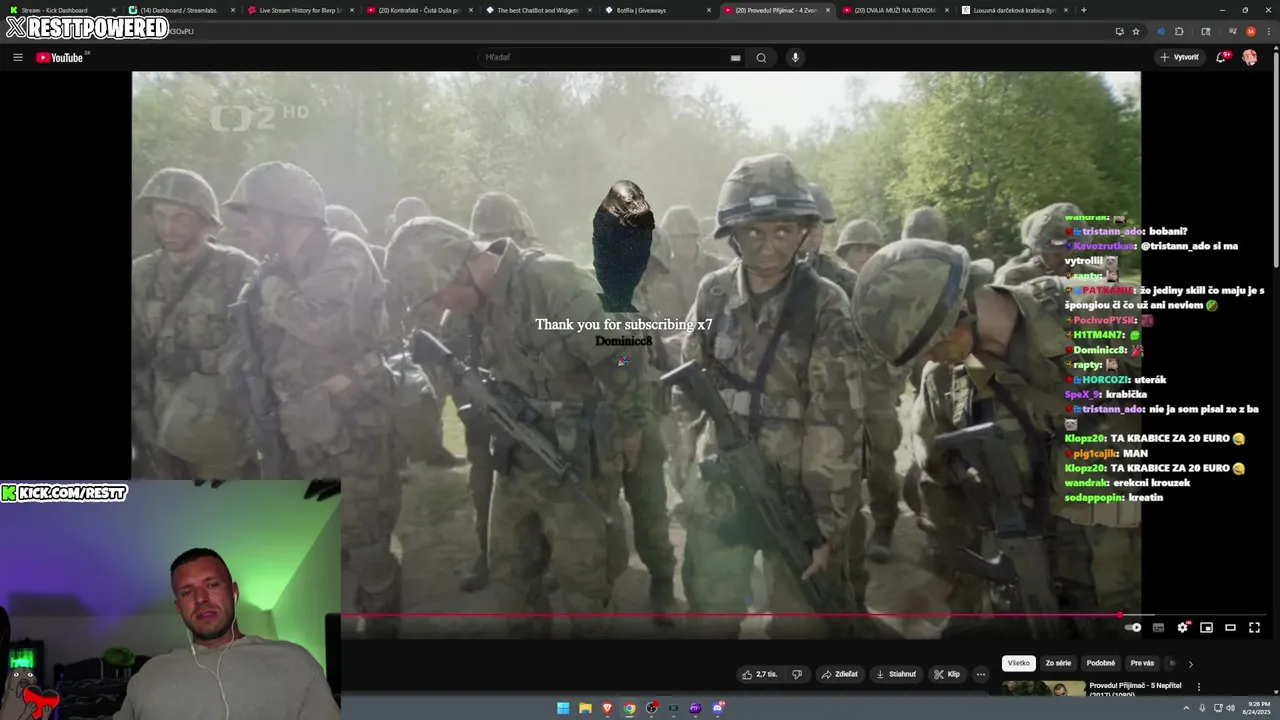This screenshot has height=720, width=1280.
Task: Open the Vytvoriť create button
Action: [x=1180, y=57]
